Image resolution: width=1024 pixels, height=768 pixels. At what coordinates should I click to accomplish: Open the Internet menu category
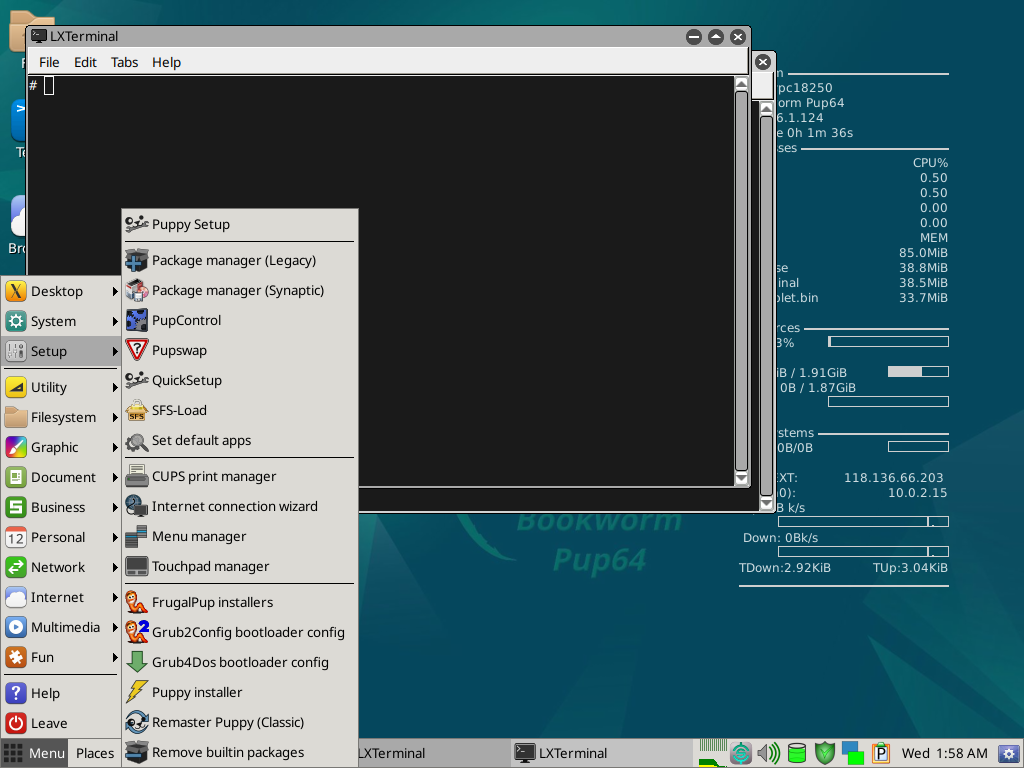pyautogui.click(x=61, y=598)
